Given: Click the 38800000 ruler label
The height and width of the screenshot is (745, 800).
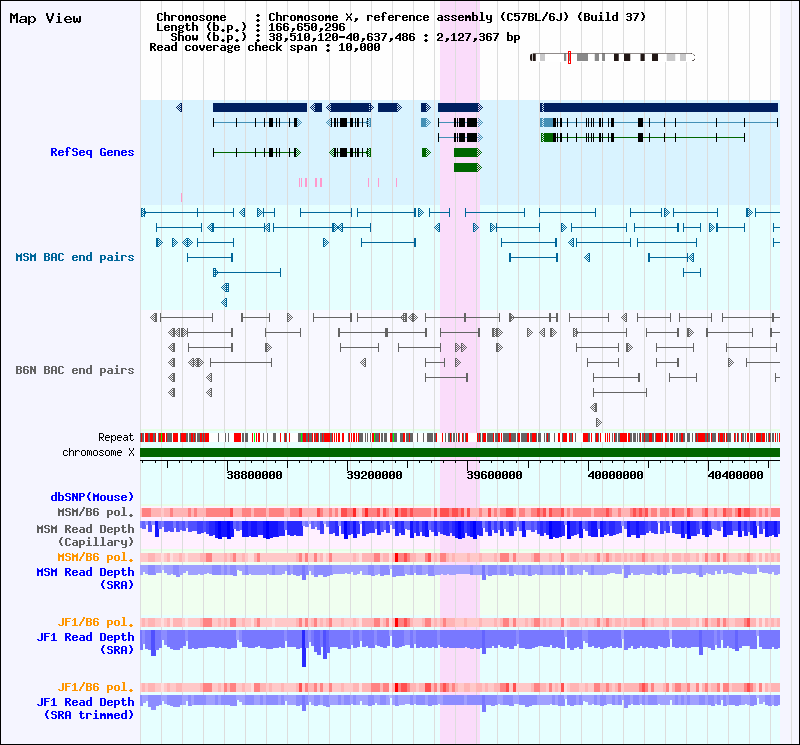Looking at the screenshot, I should (254, 475).
